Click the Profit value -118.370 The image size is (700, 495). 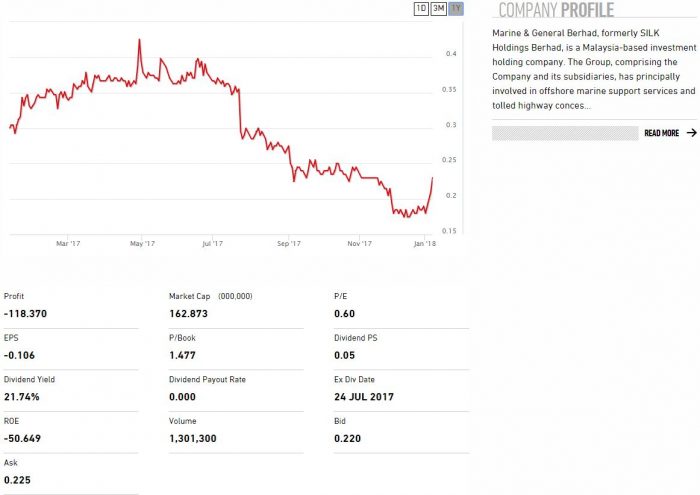point(26,313)
